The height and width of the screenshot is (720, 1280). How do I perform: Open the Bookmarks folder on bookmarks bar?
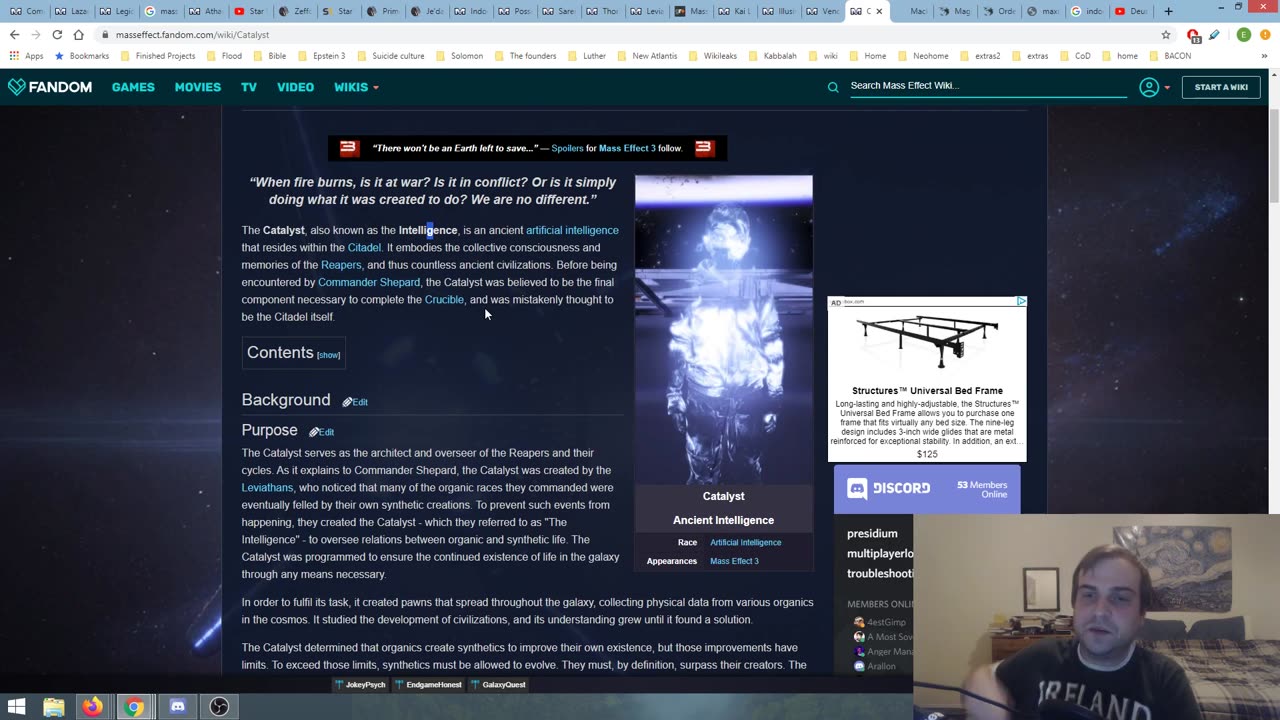(82, 56)
